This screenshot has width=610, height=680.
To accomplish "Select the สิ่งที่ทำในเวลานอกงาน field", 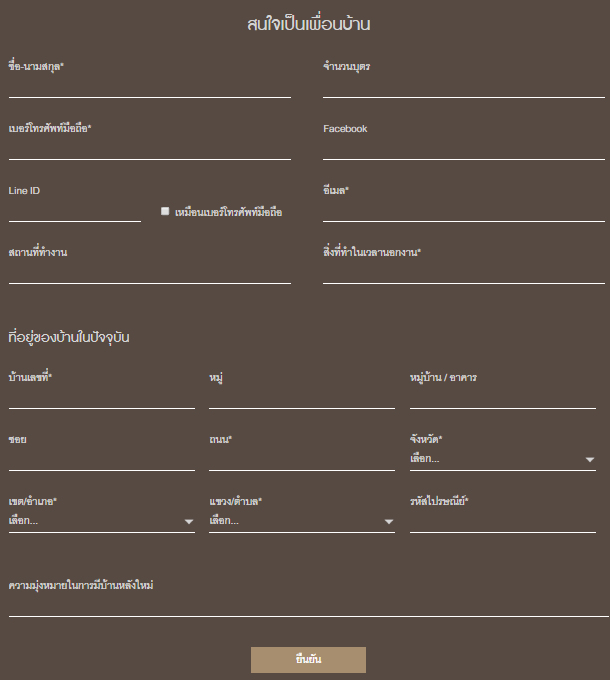I will pos(463,273).
